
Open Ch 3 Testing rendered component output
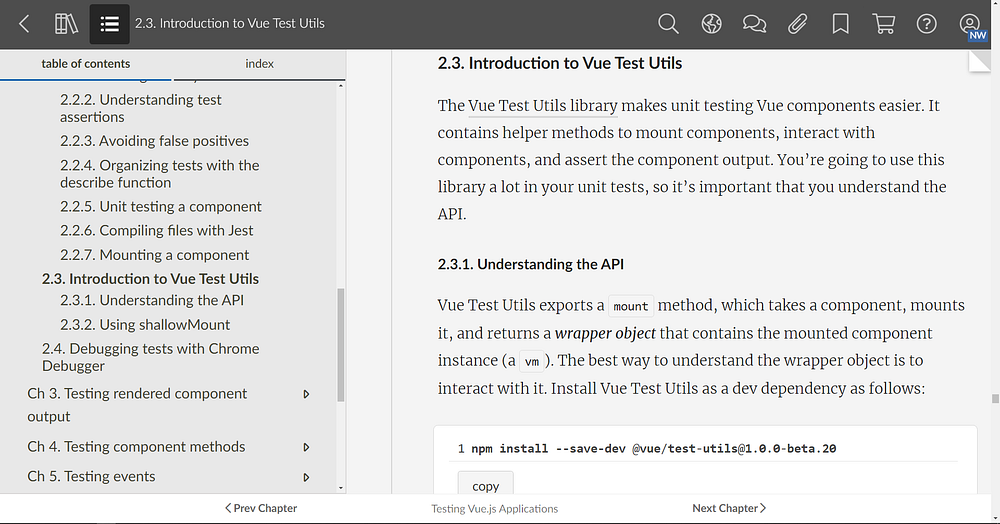(137, 405)
